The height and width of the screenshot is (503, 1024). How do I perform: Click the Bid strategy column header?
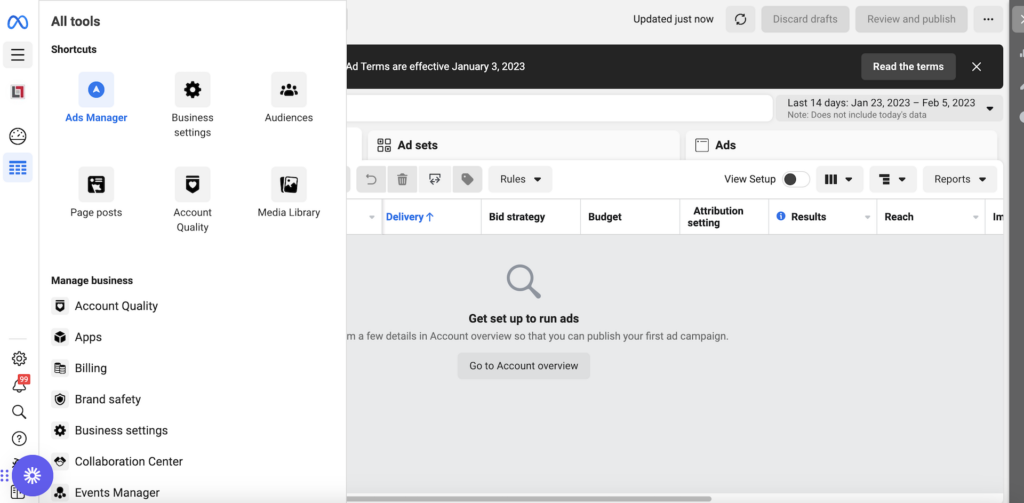click(517, 217)
